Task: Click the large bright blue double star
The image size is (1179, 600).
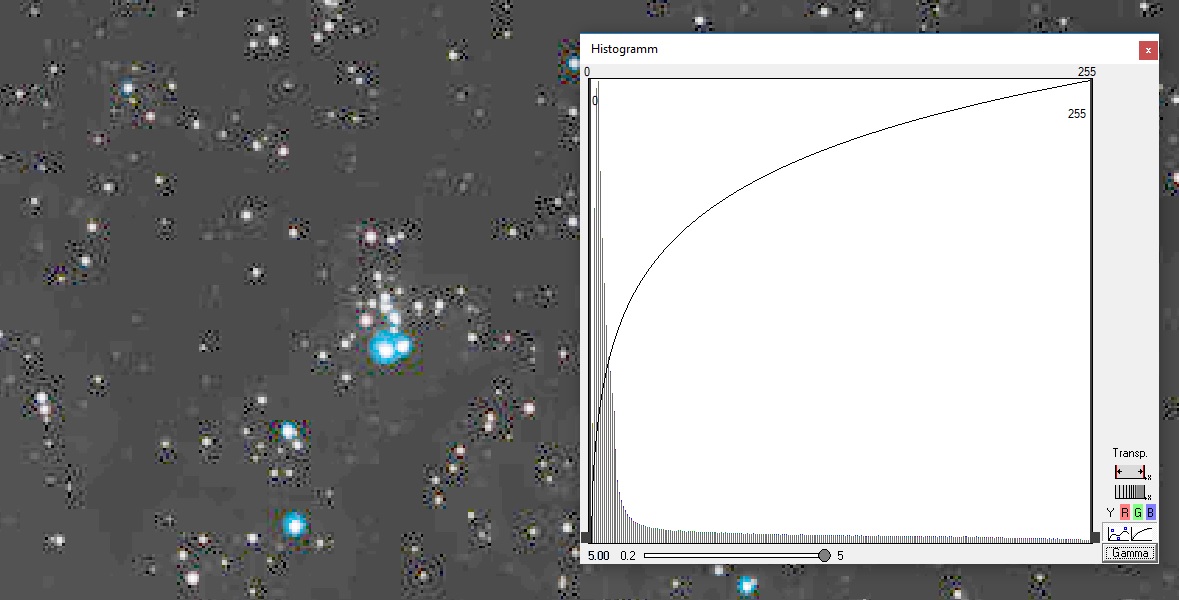Action: pyautogui.click(x=389, y=348)
